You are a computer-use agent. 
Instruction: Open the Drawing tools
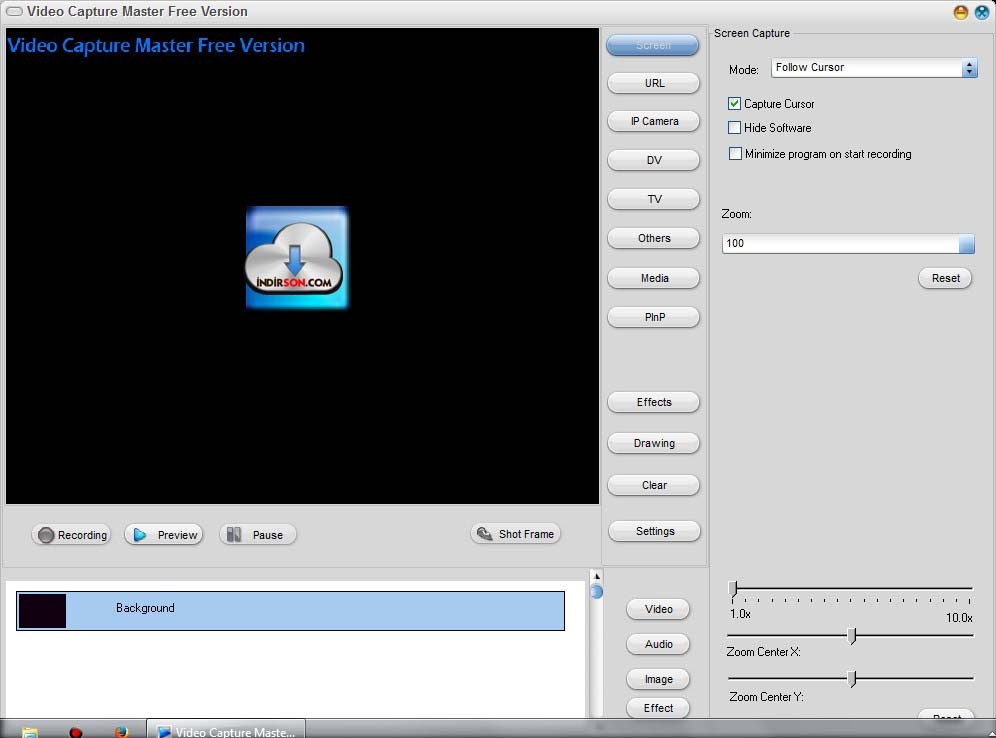click(x=654, y=443)
